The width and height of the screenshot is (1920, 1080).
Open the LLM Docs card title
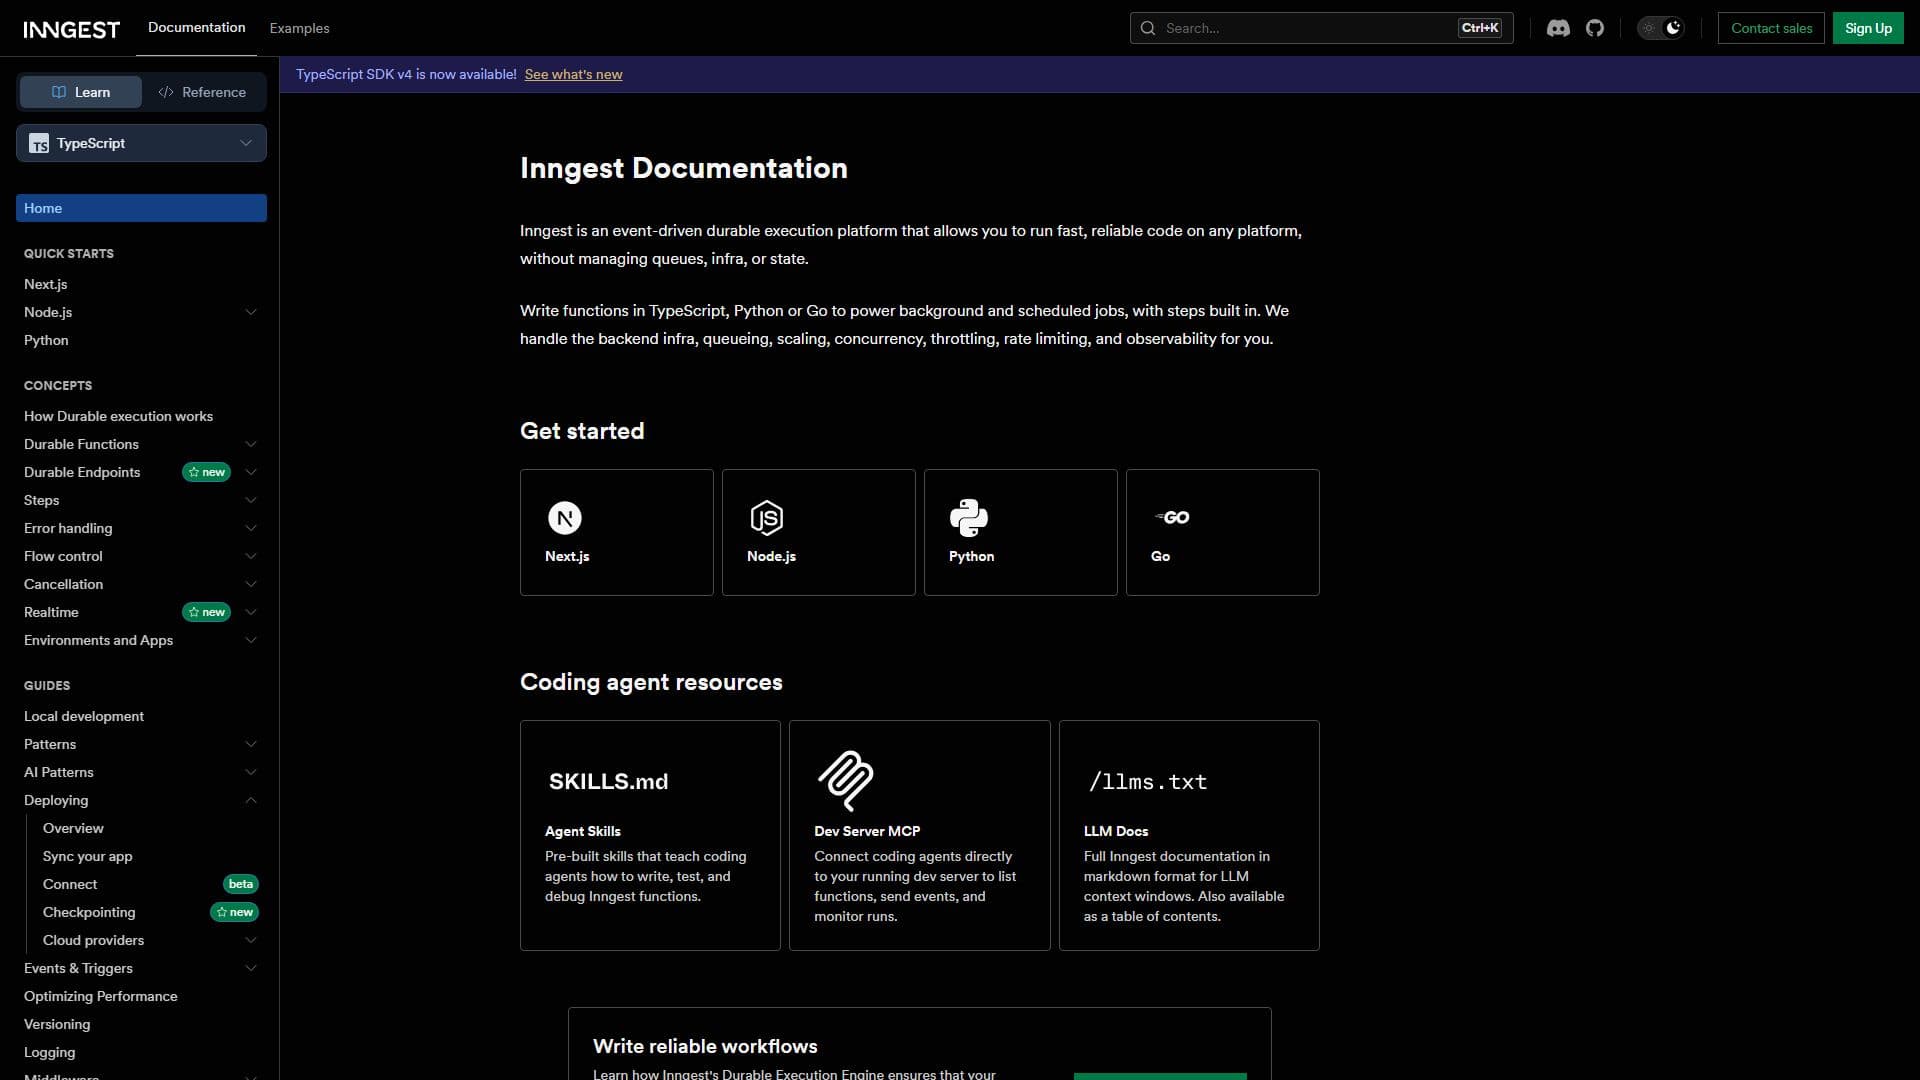click(x=1115, y=831)
